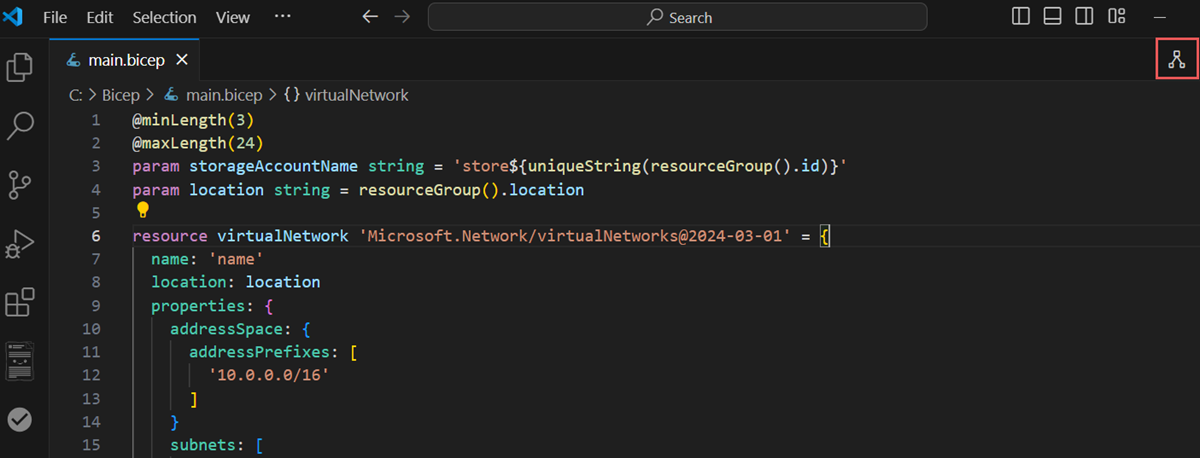Toggle the primary side bar
Image resolution: width=1200 pixels, height=458 pixels.
[x=1021, y=17]
